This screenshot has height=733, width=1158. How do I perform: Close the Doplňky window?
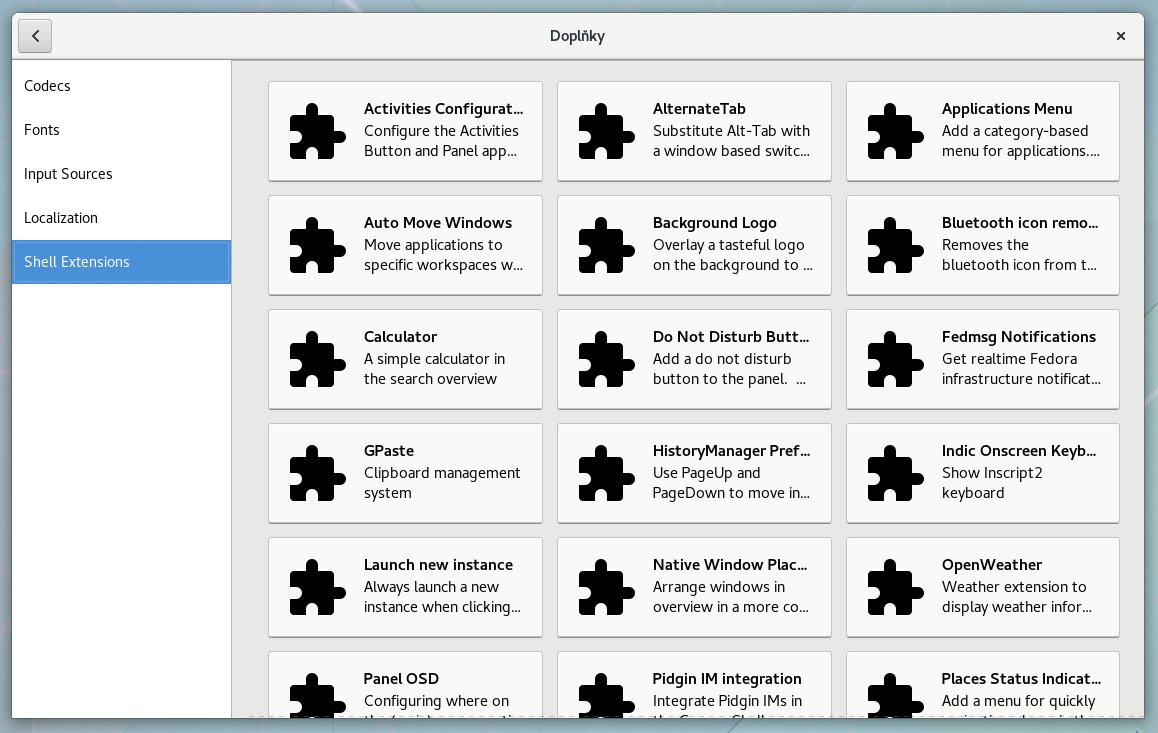click(1121, 36)
